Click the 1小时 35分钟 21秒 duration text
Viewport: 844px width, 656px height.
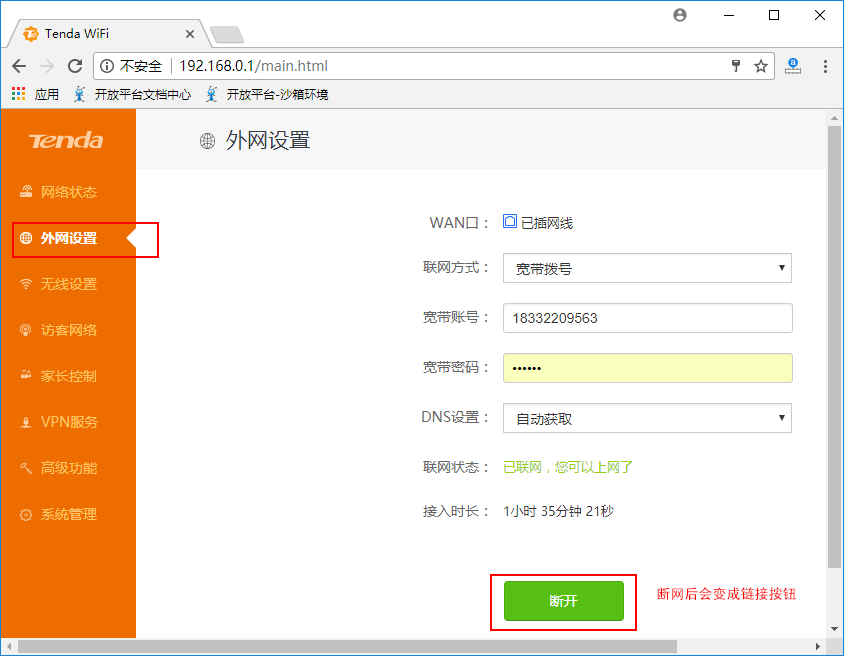[x=558, y=511]
